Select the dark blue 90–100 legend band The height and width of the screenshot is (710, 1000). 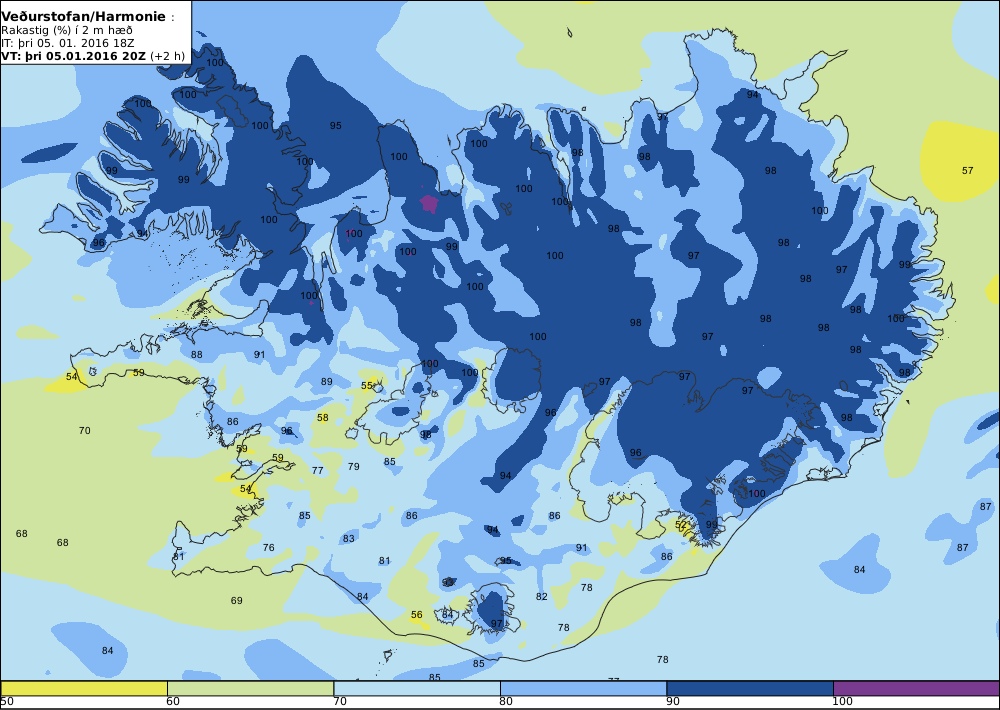pos(750,688)
